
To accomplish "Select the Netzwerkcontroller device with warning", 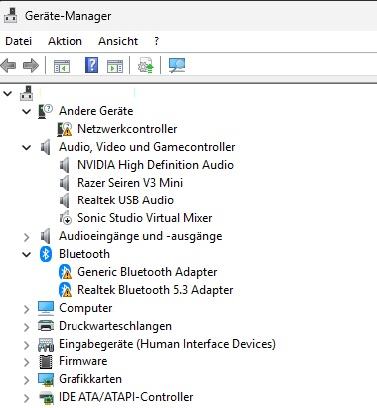I will pyautogui.click(x=127, y=129).
